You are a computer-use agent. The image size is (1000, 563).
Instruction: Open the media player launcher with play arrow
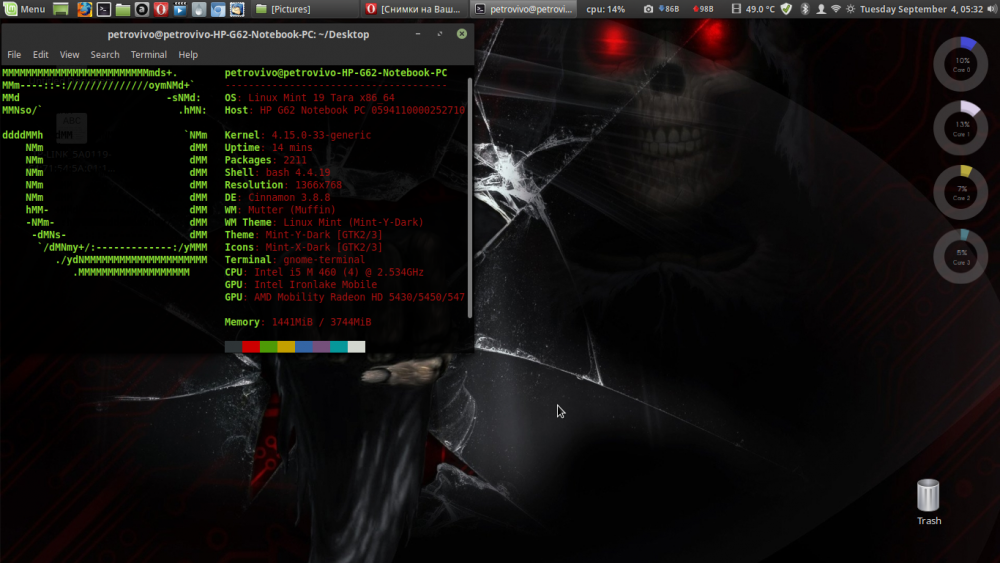click(x=180, y=9)
